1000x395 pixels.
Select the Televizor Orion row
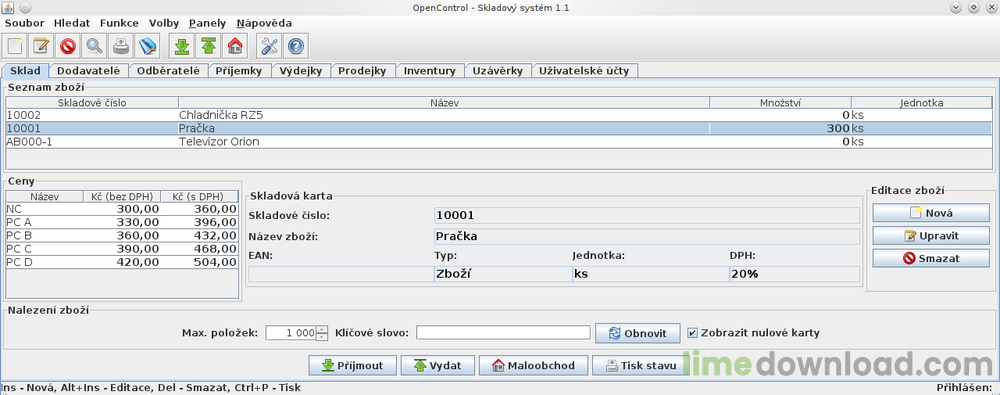(x=499, y=141)
